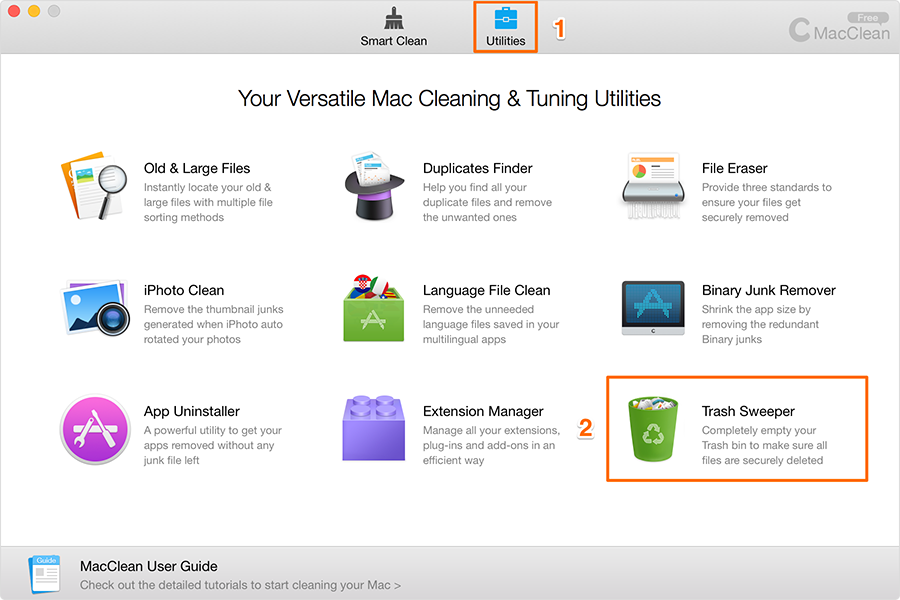Image resolution: width=900 pixels, height=600 pixels.
Task: Click the MacClean User Guide icon
Action: [44, 574]
